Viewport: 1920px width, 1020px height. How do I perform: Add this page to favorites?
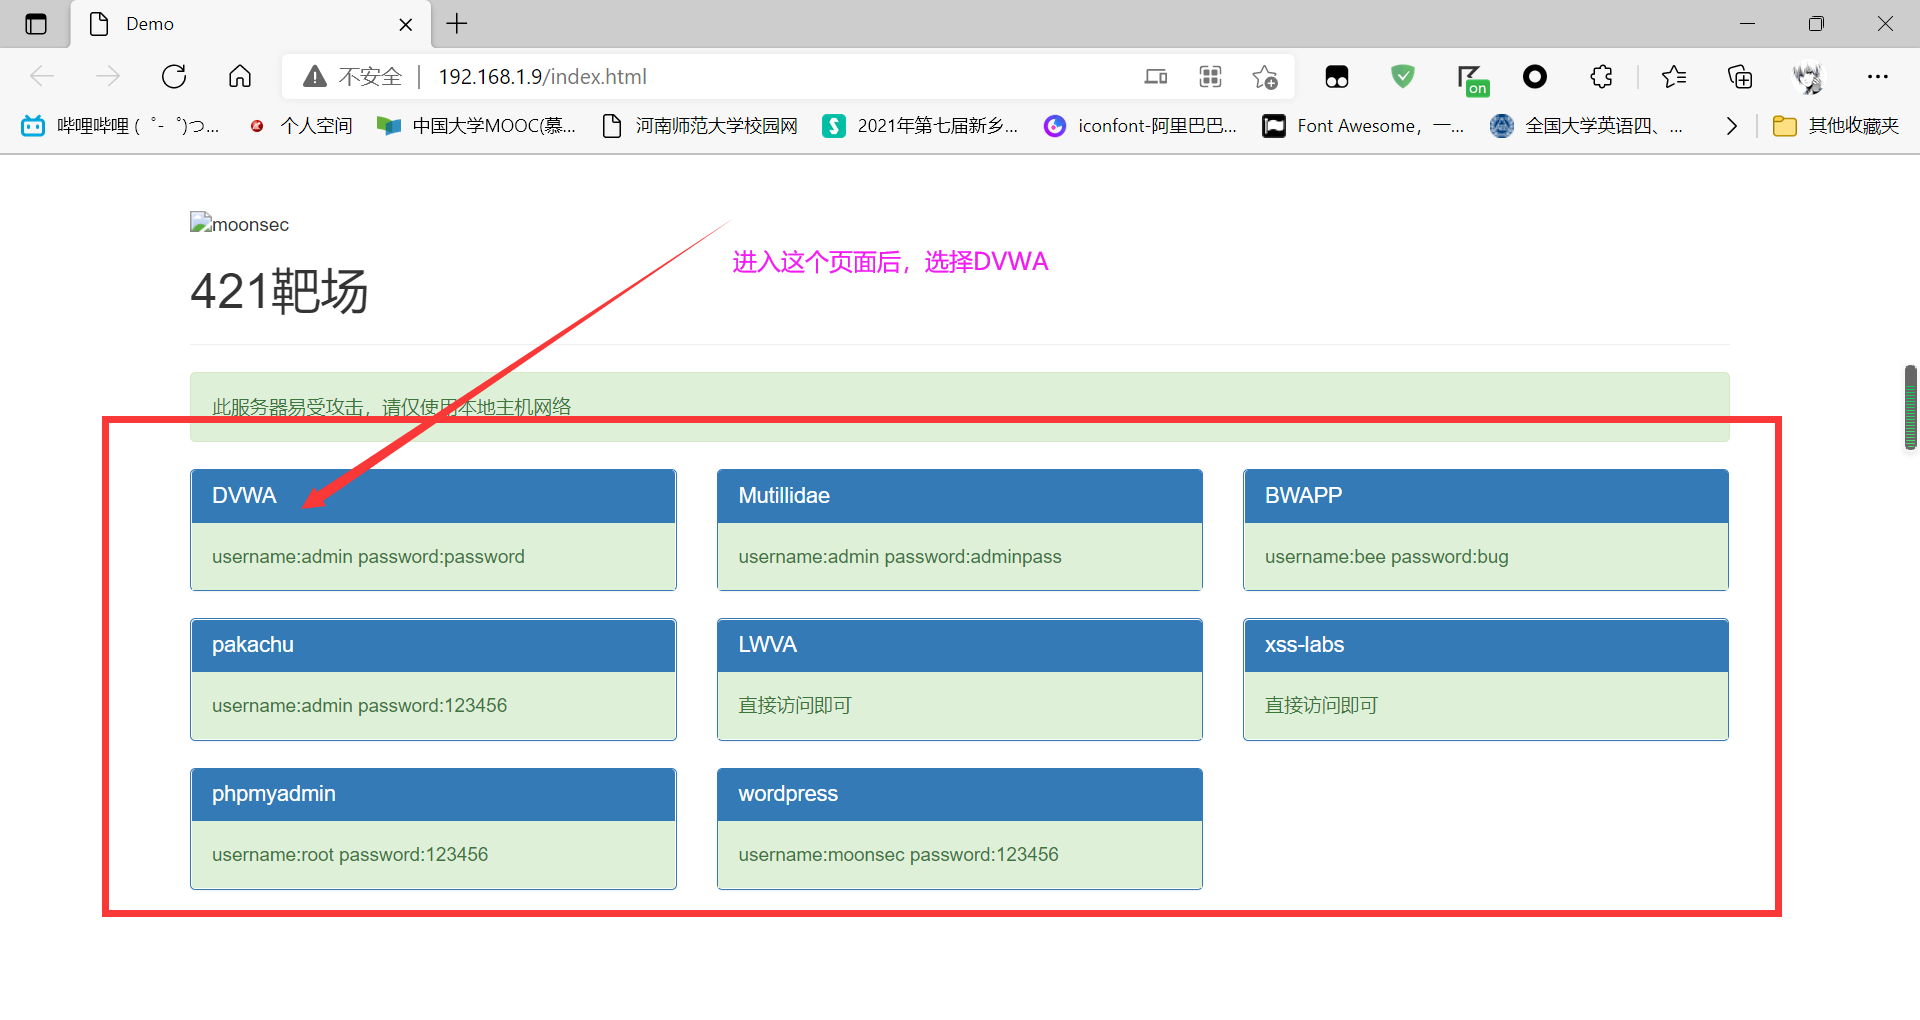coord(1265,77)
